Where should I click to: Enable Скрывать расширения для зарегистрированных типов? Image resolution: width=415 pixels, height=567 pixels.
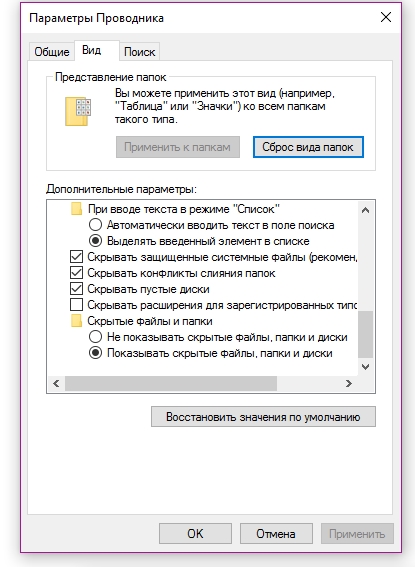76,305
